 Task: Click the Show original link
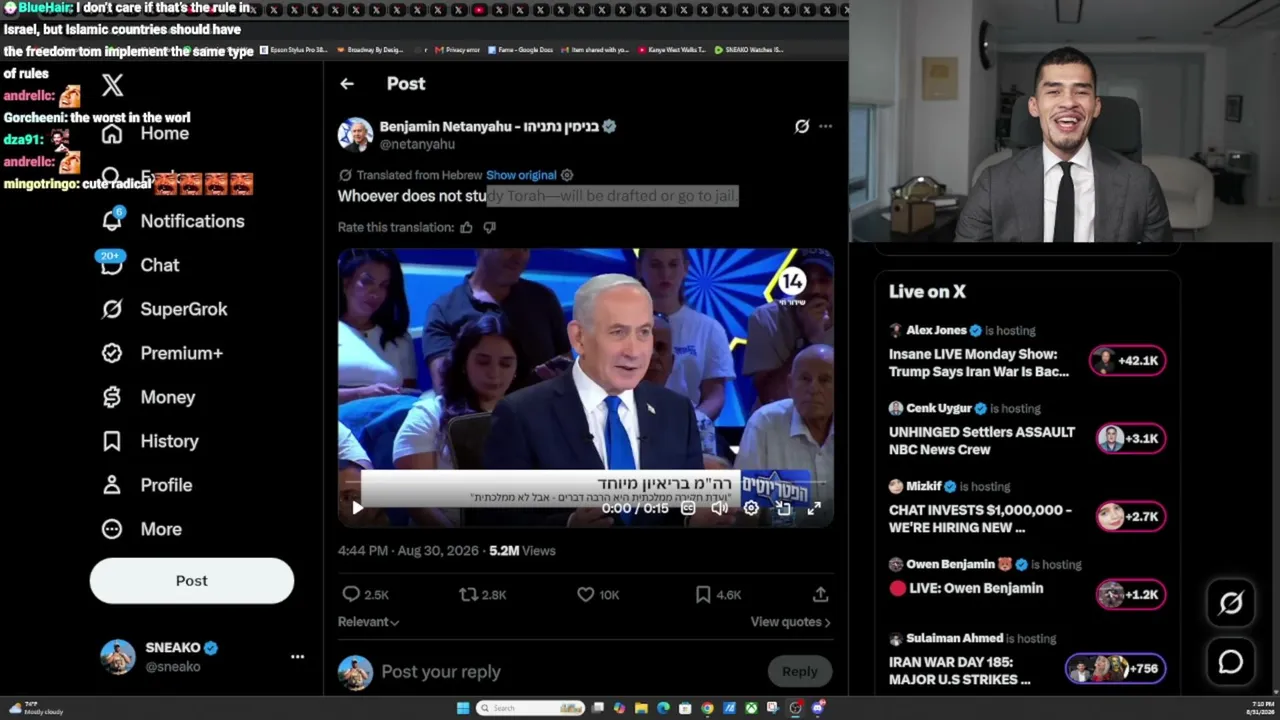(x=521, y=175)
